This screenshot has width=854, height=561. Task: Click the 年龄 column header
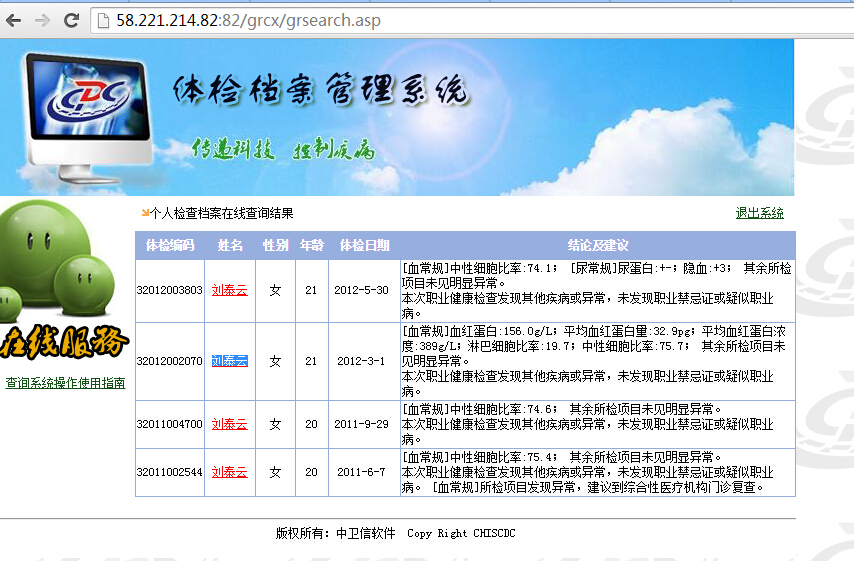tap(312, 246)
